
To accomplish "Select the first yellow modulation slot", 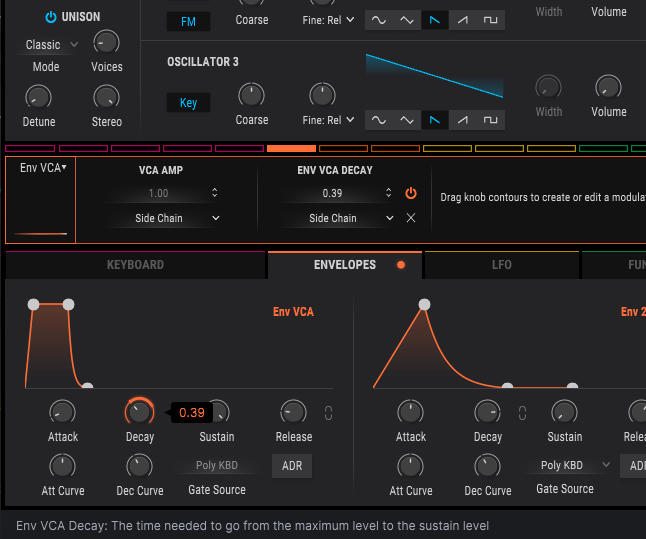I will [447, 148].
